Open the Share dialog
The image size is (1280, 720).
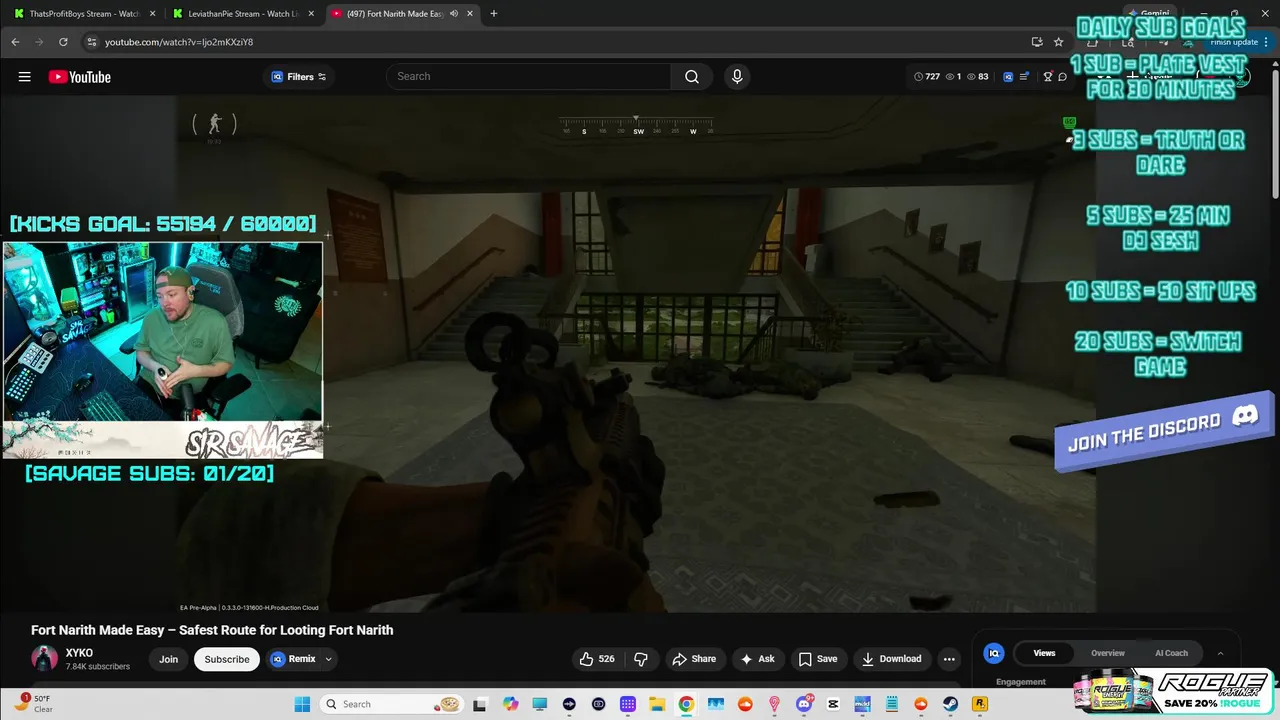tap(694, 659)
